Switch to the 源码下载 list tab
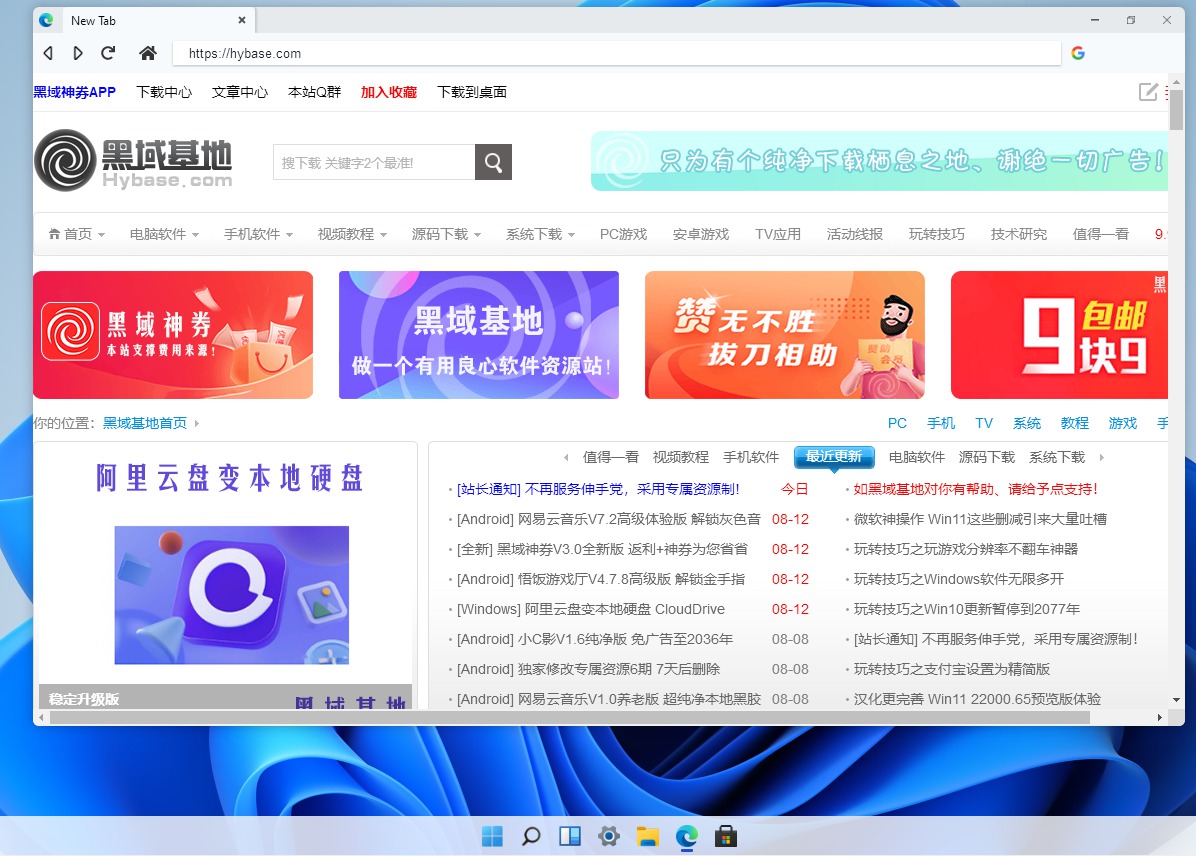The image size is (1196, 857). (987, 457)
